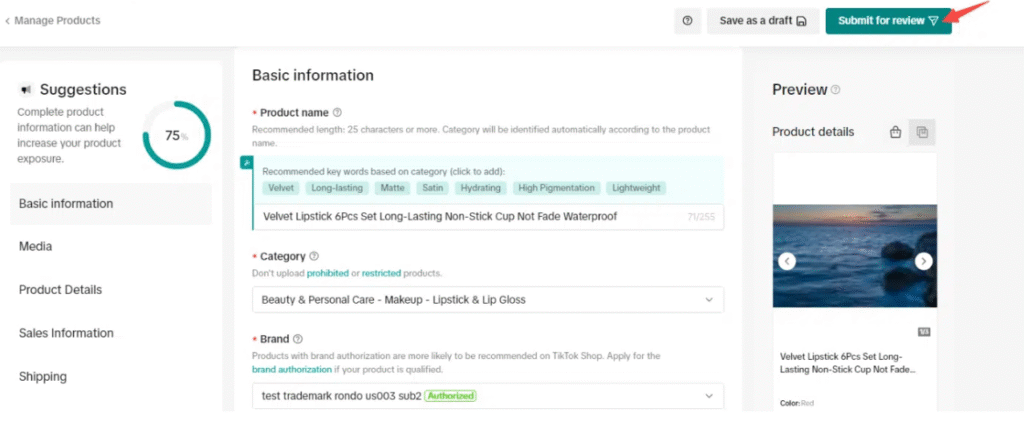The image size is (1024, 421).
Task: Go to Sales Information section
Action: 66,333
